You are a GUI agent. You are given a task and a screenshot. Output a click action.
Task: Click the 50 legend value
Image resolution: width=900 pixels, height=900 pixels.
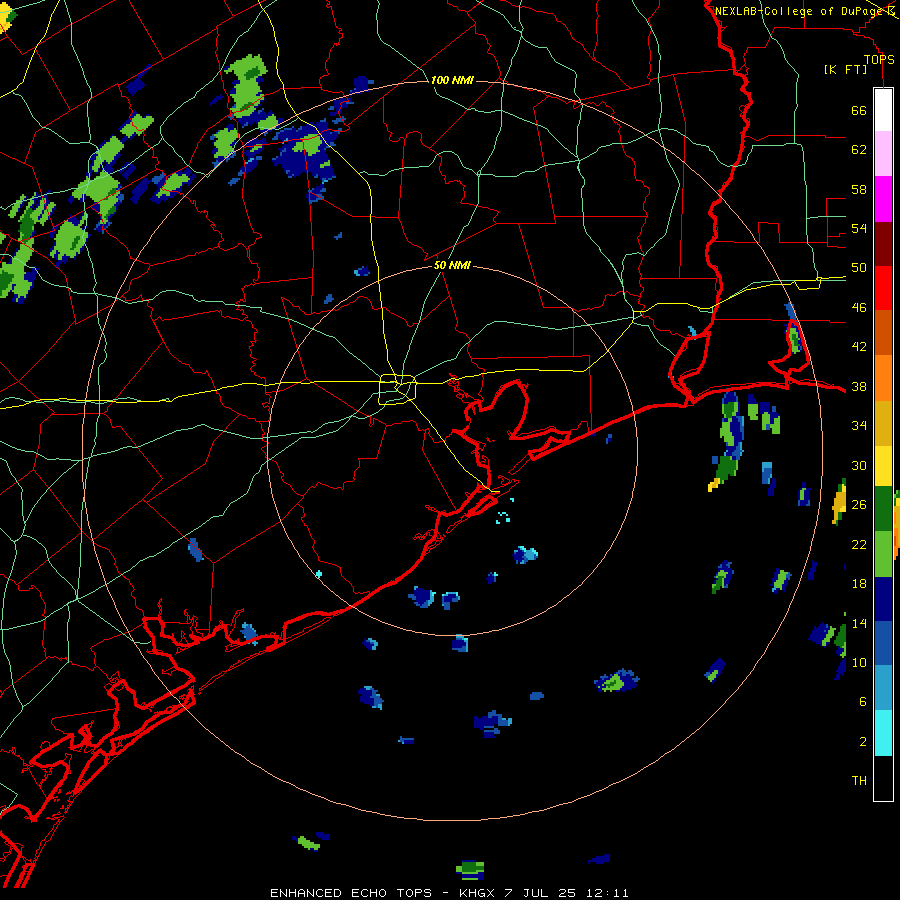(859, 268)
